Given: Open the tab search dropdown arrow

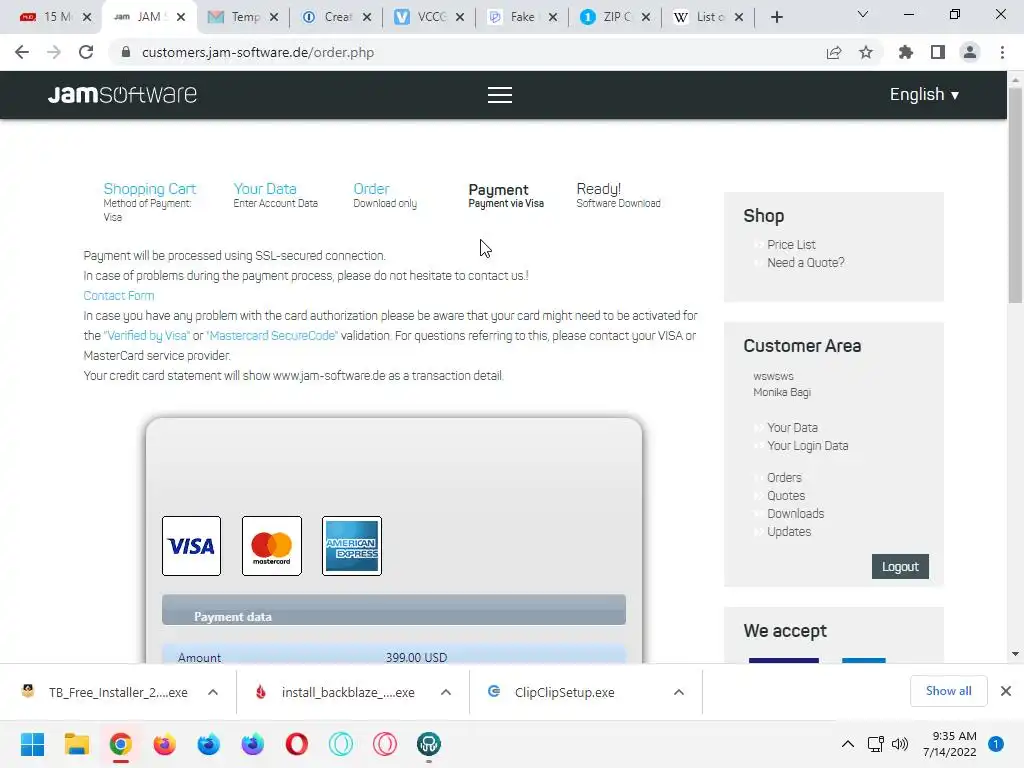Looking at the screenshot, I should click(x=863, y=14).
